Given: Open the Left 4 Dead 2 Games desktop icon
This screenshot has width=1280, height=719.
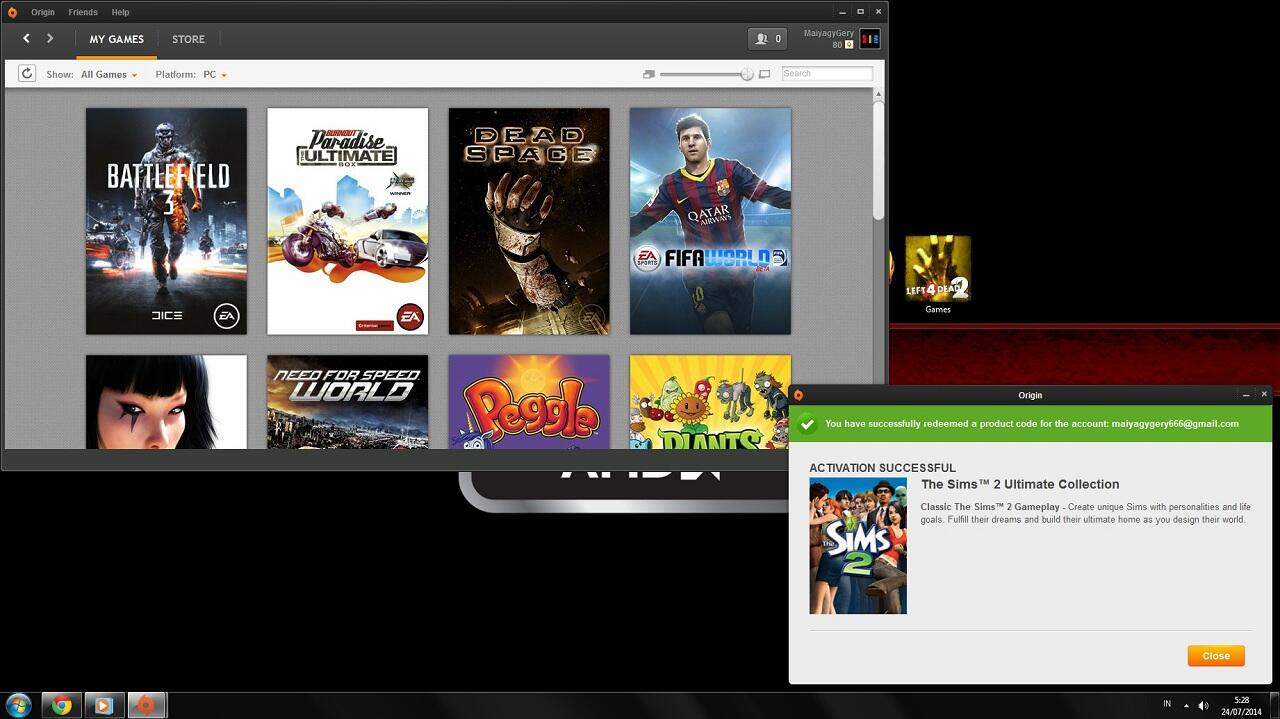Looking at the screenshot, I should pyautogui.click(x=938, y=275).
